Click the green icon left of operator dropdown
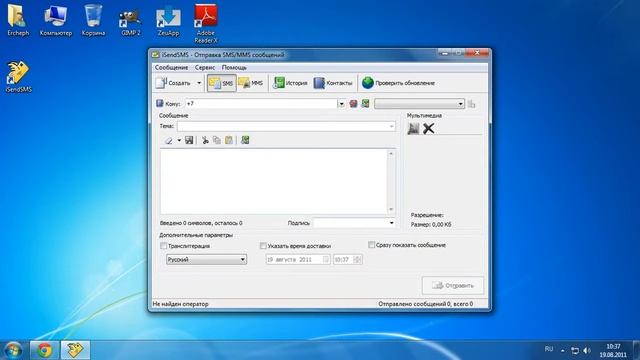The height and width of the screenshot is (360, 640). [x=365, y=104]
